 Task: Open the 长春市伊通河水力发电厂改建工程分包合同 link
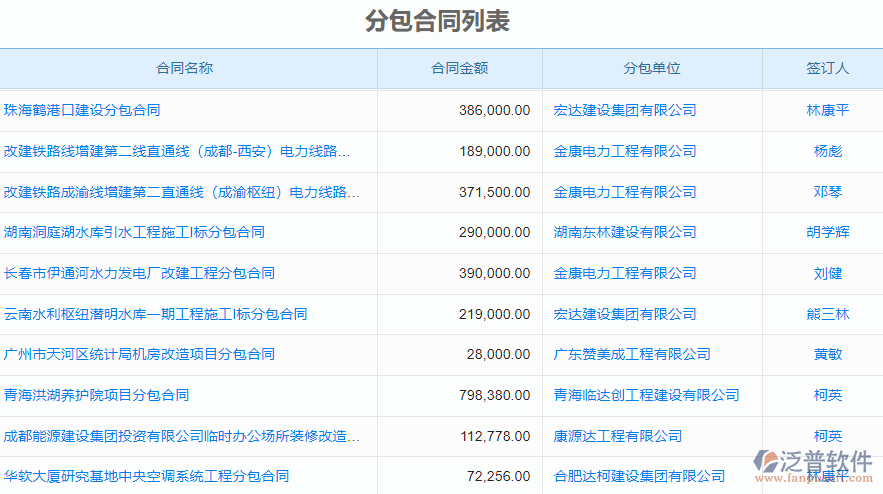(x=139, y=273)
